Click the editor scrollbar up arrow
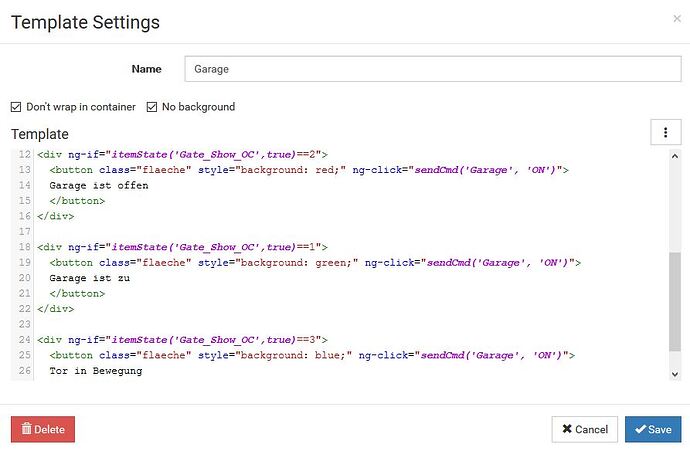This screenshot has height=451, width=690. [674, 158]
